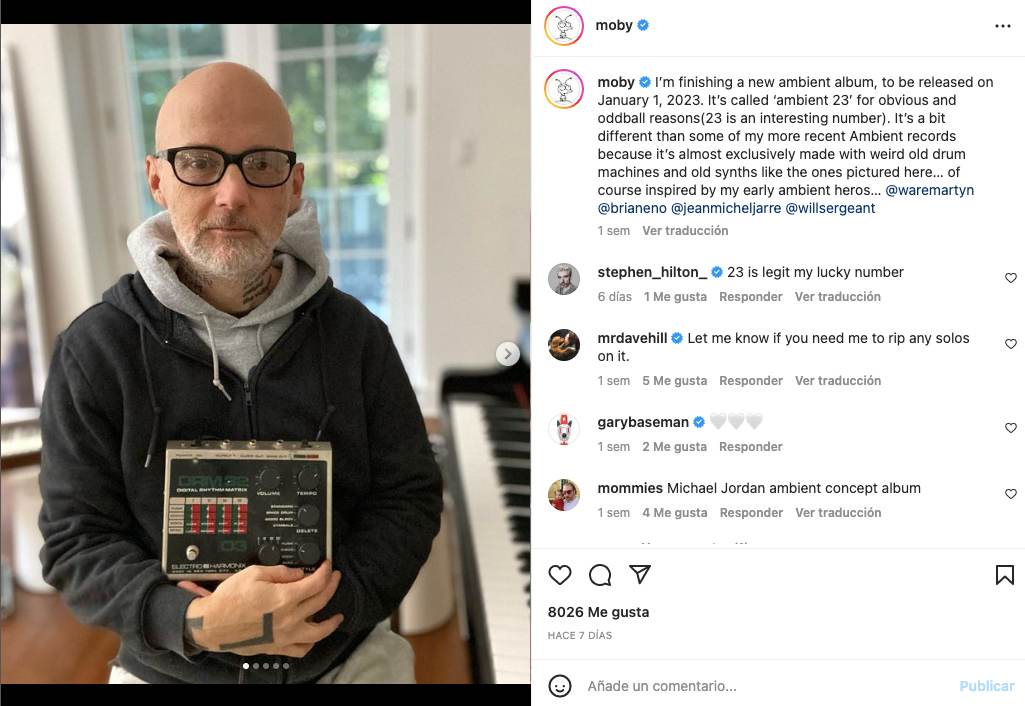Image resolution: width=1025 pixels, height=706 pixels.
Task: Focus the Añade un comentario field
Action: (765, 686)
